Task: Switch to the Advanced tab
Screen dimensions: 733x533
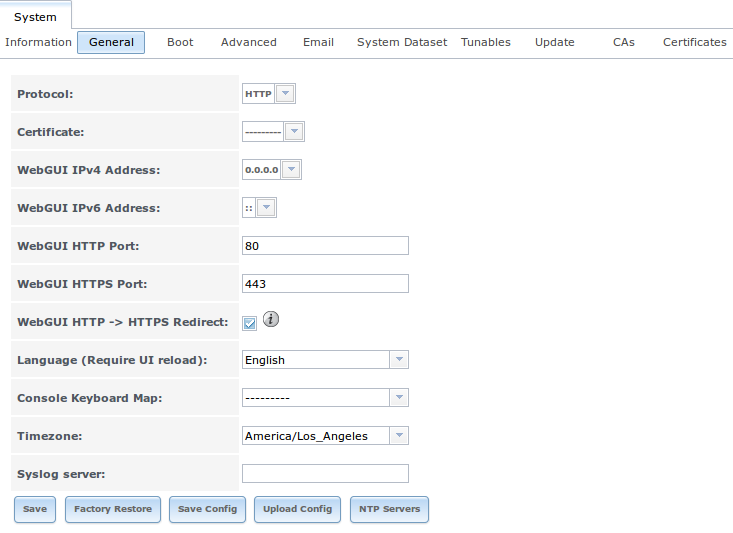Action: [x=249, y=42]
